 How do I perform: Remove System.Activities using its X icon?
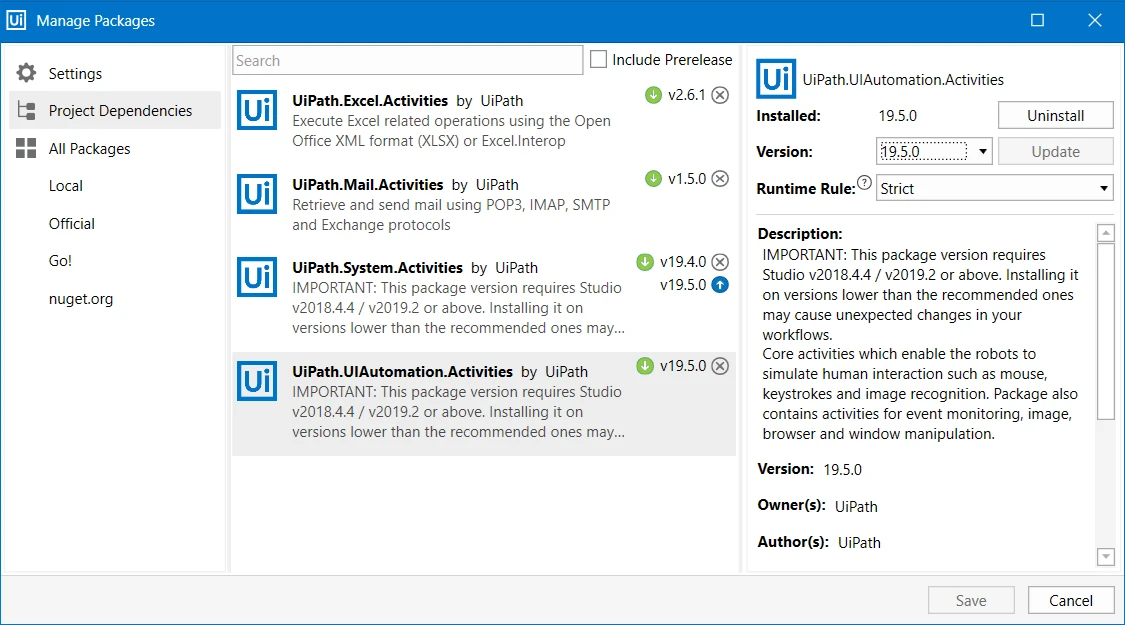point(720,262)
